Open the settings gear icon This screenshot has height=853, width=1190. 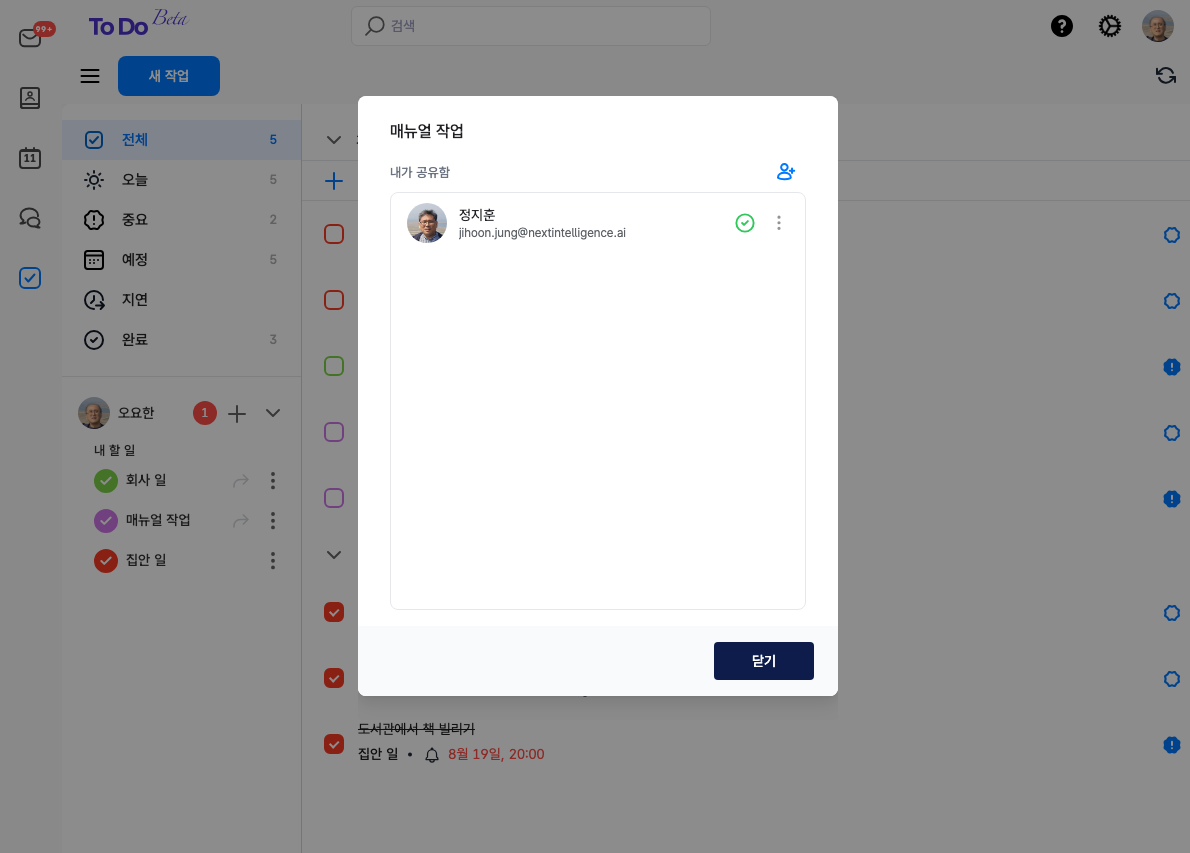tap(1110, 26)
